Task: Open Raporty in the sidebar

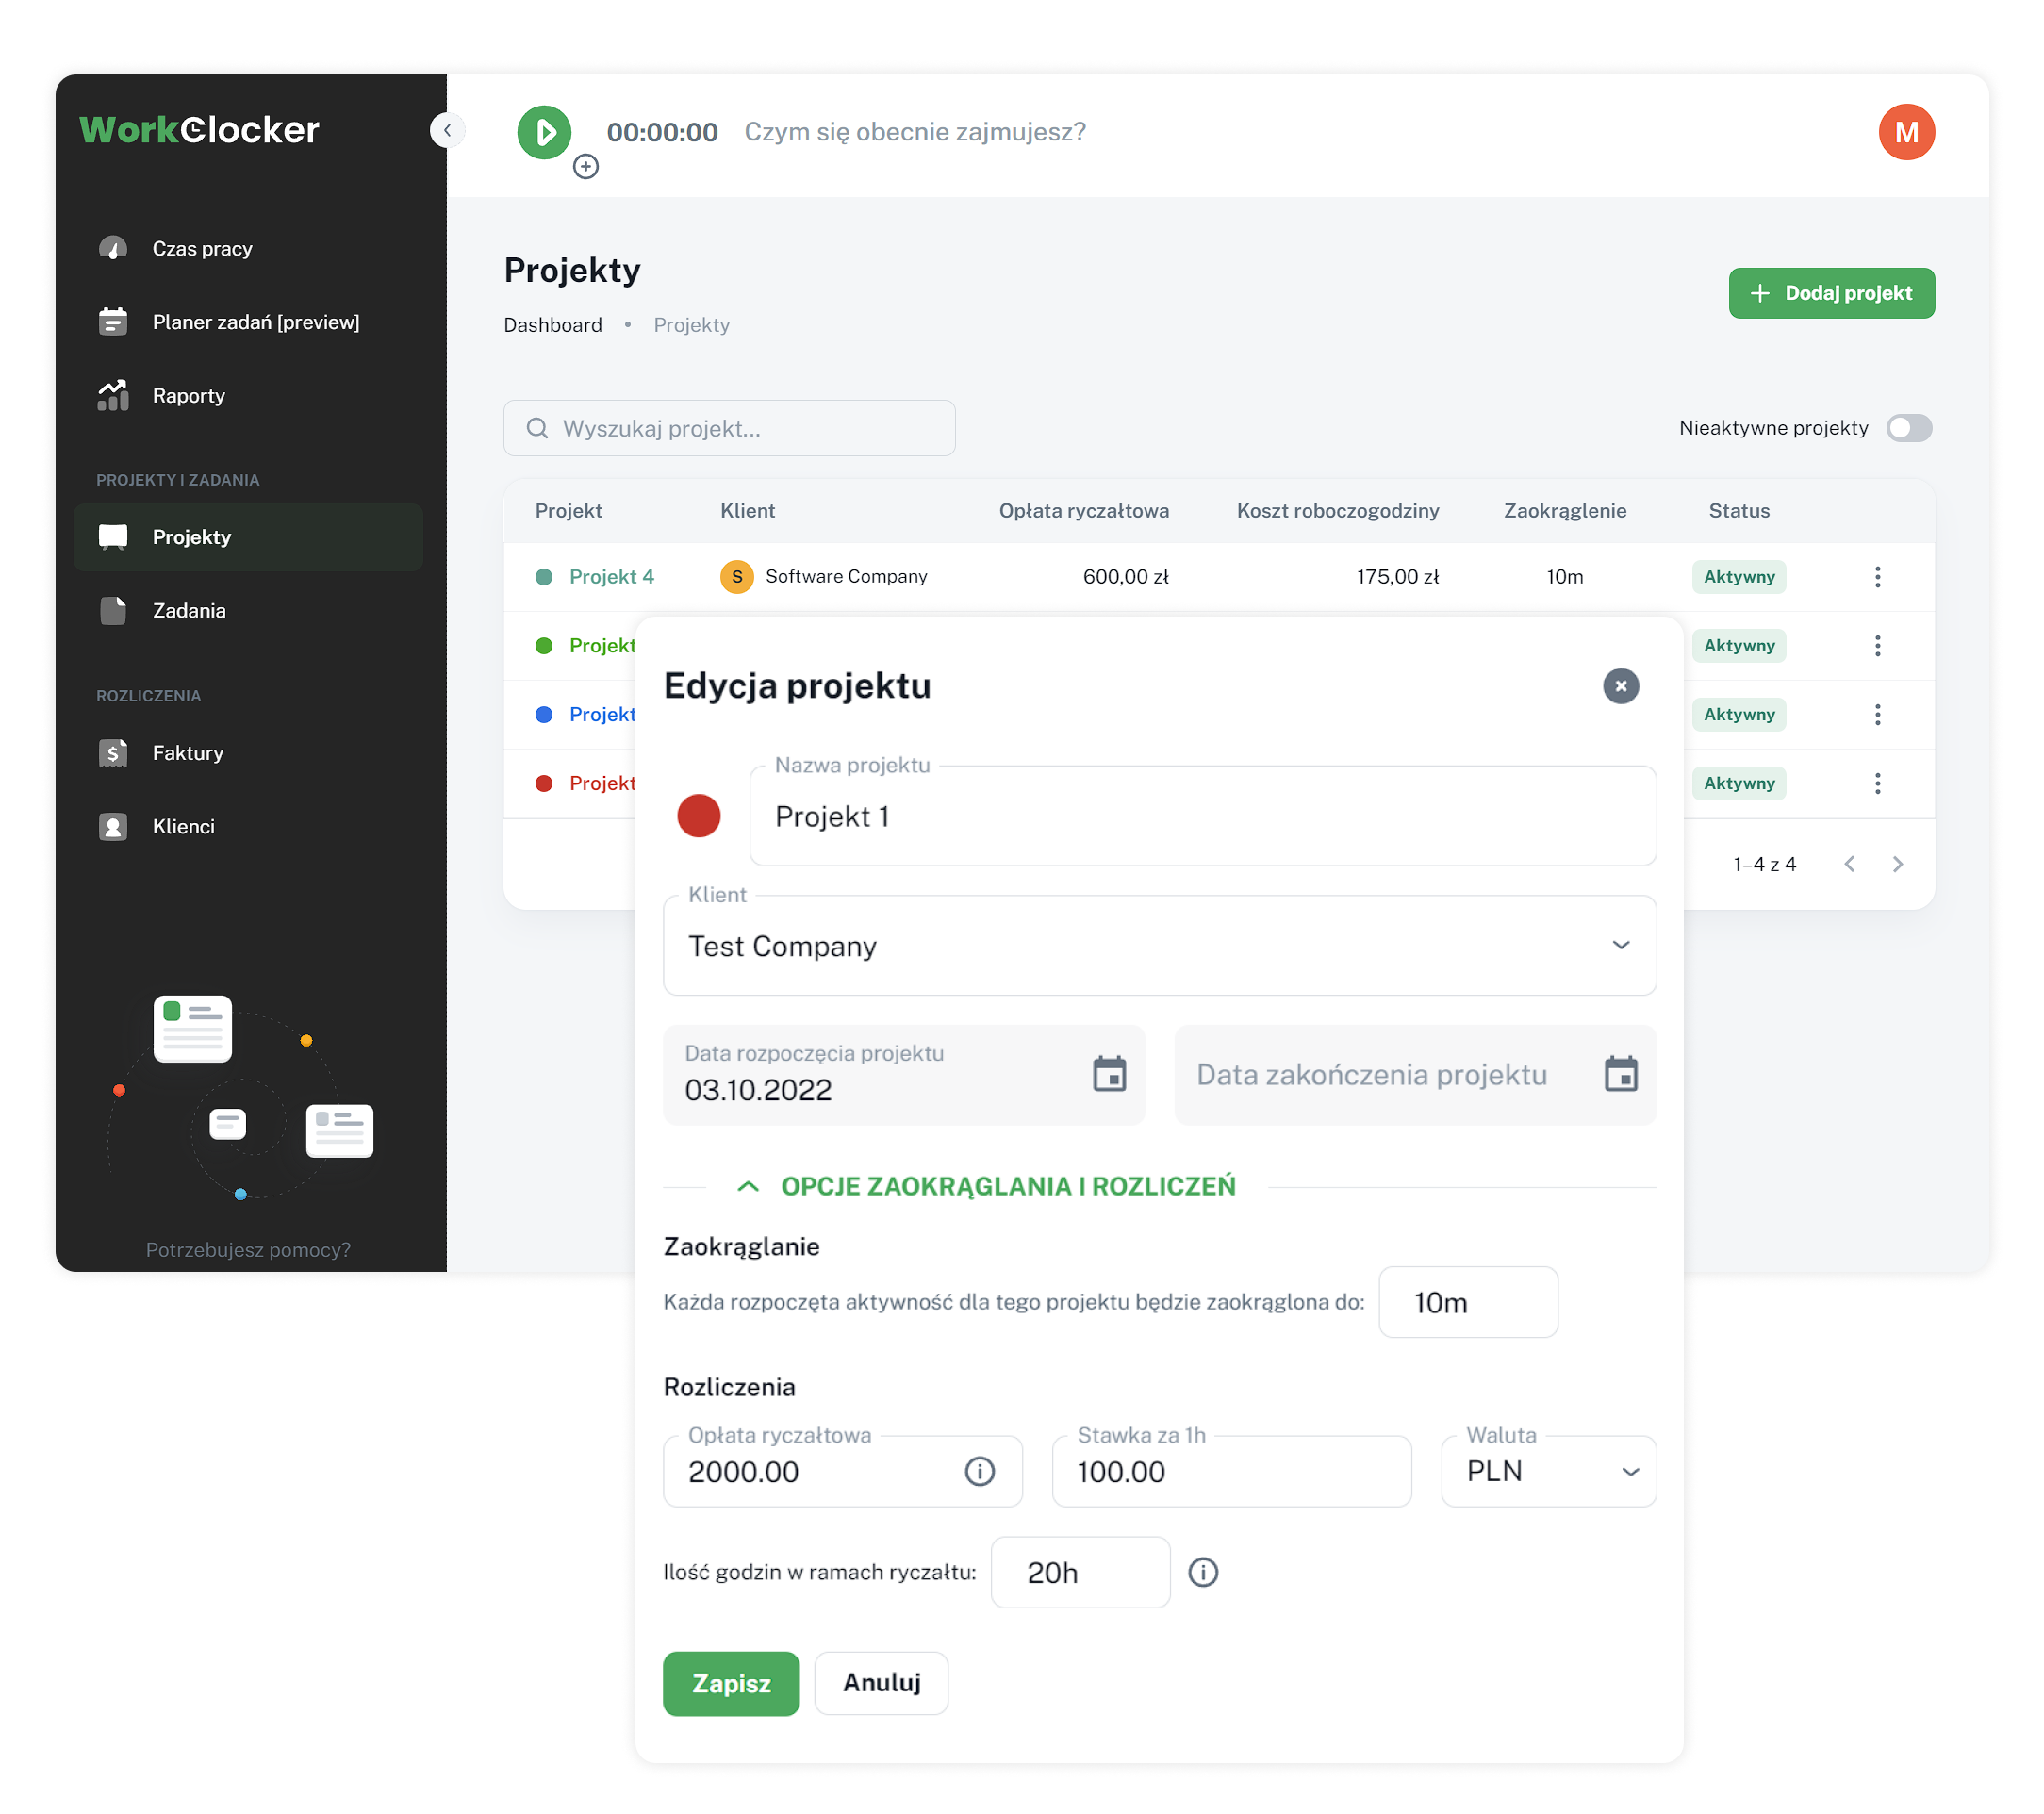Action: pyautogui.click(x=188, y=396)
